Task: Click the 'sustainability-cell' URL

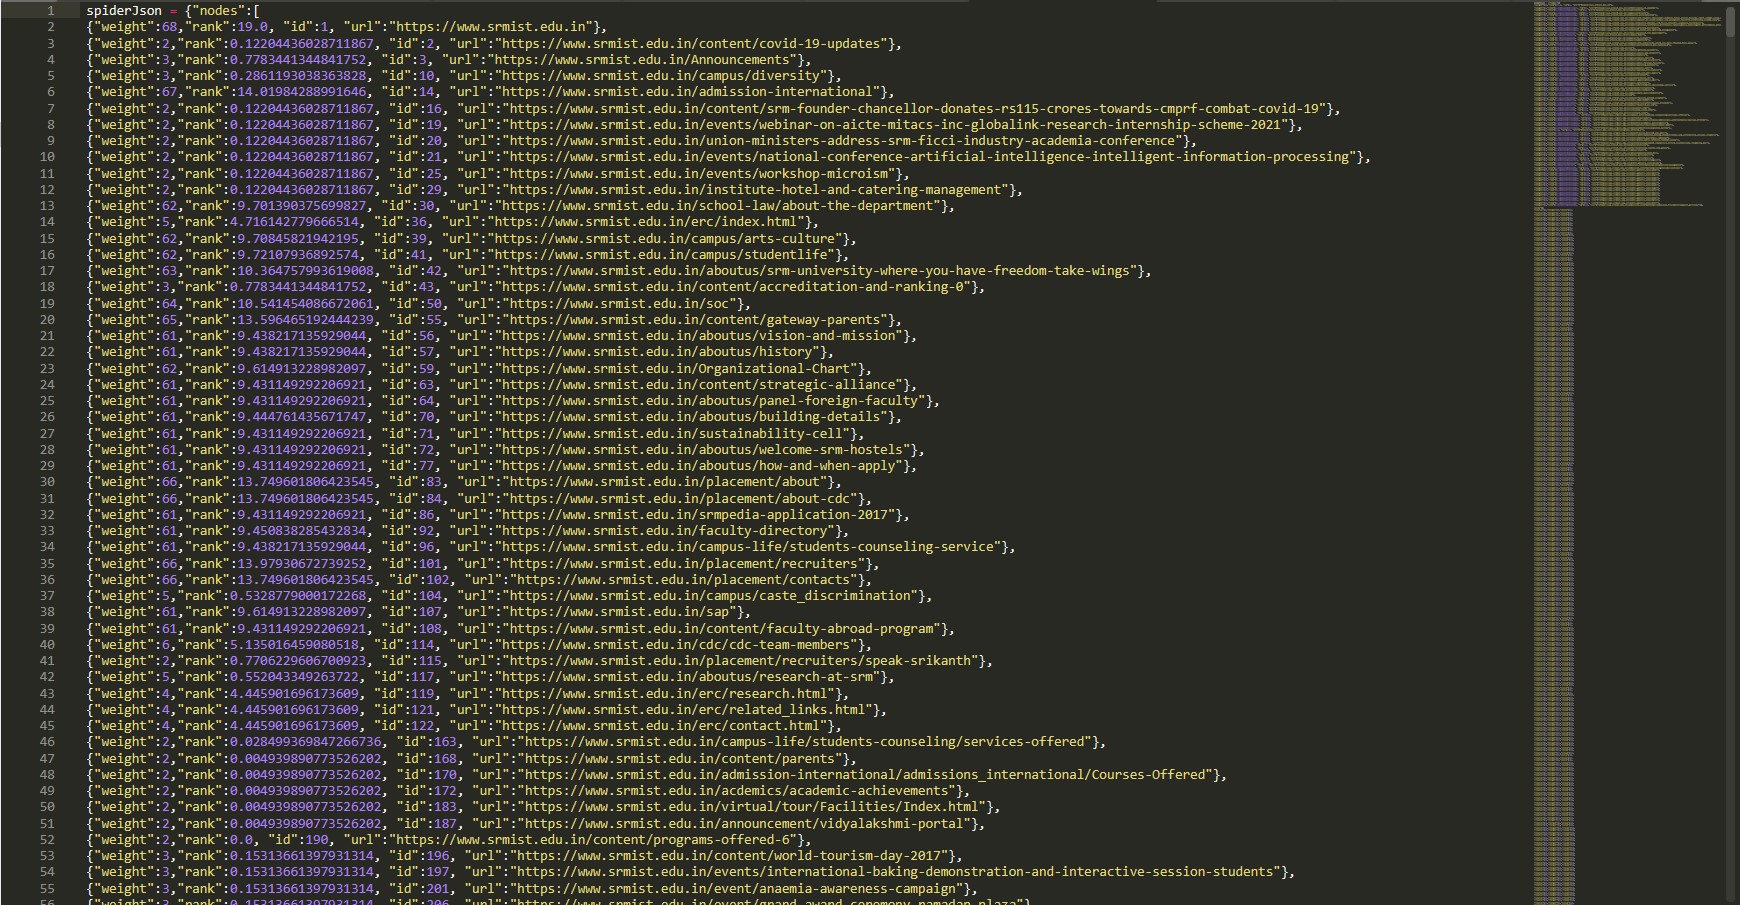Action: click(672, 434)
